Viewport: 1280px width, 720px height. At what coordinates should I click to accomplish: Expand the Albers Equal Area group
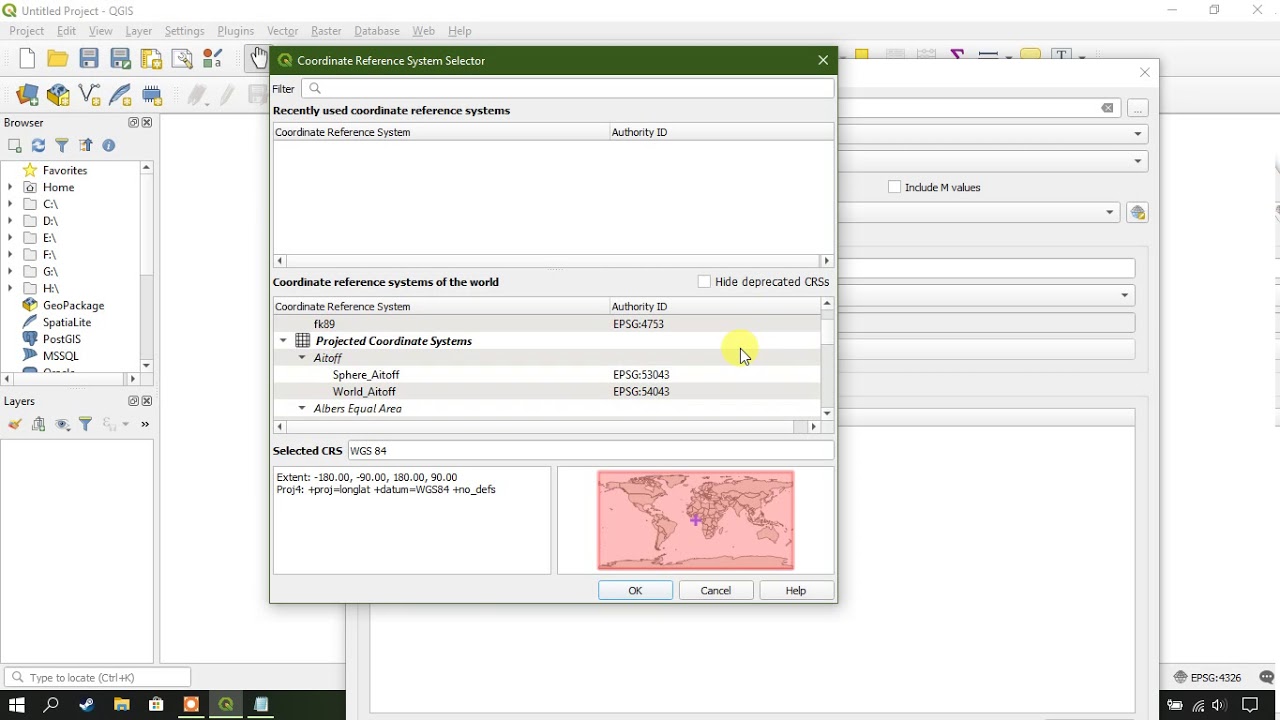tap(302, 409)
